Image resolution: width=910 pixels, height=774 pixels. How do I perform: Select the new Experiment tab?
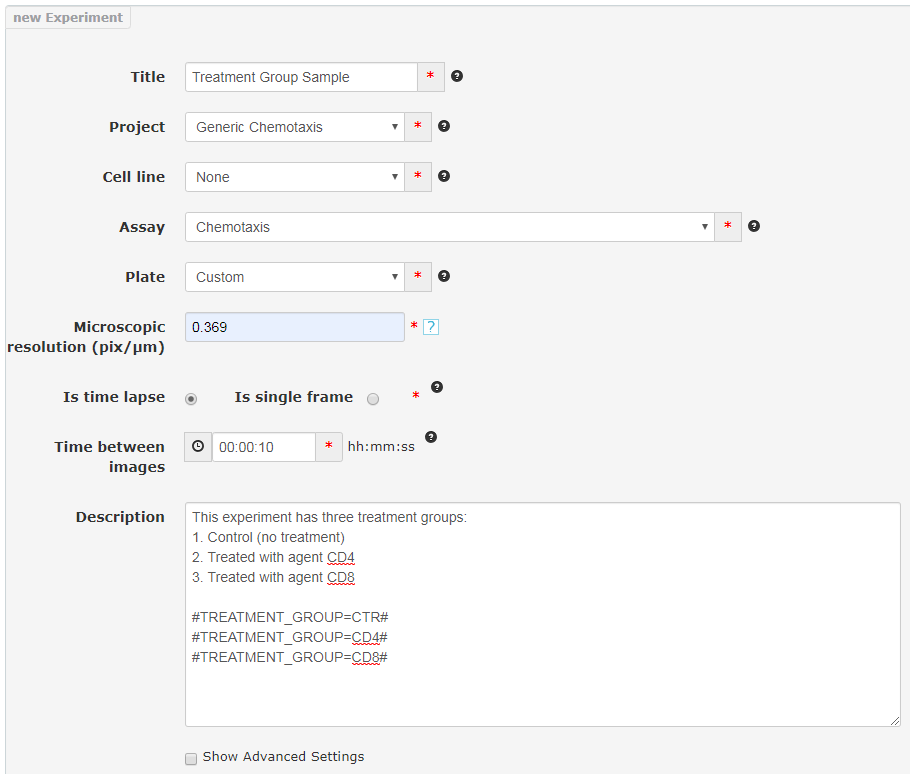(68, 17)
